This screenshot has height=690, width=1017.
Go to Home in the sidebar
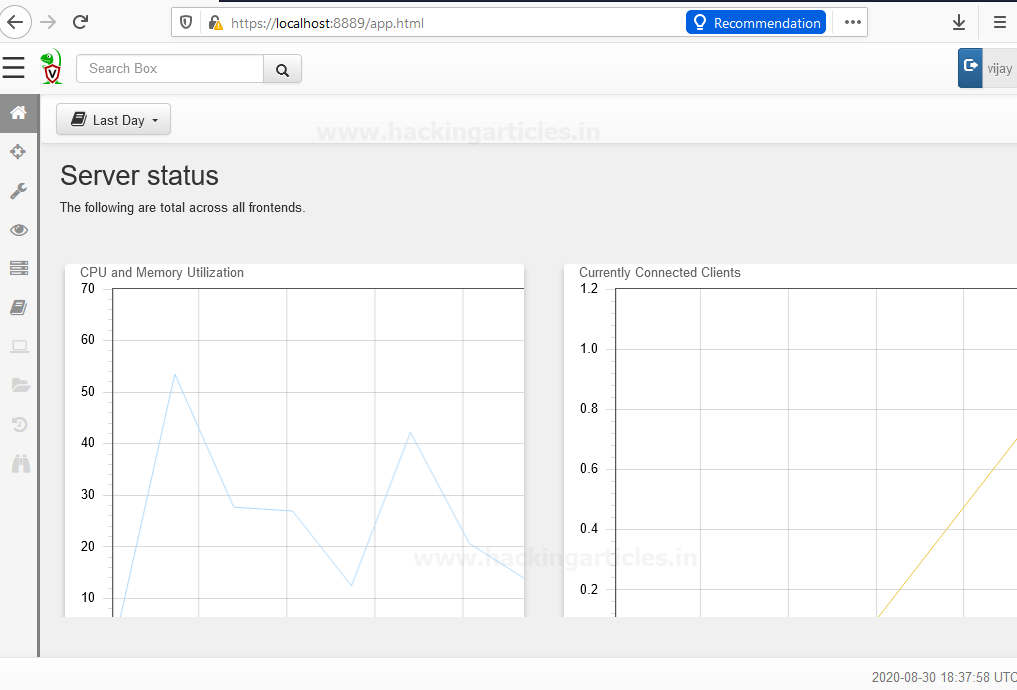click(18, 113)
